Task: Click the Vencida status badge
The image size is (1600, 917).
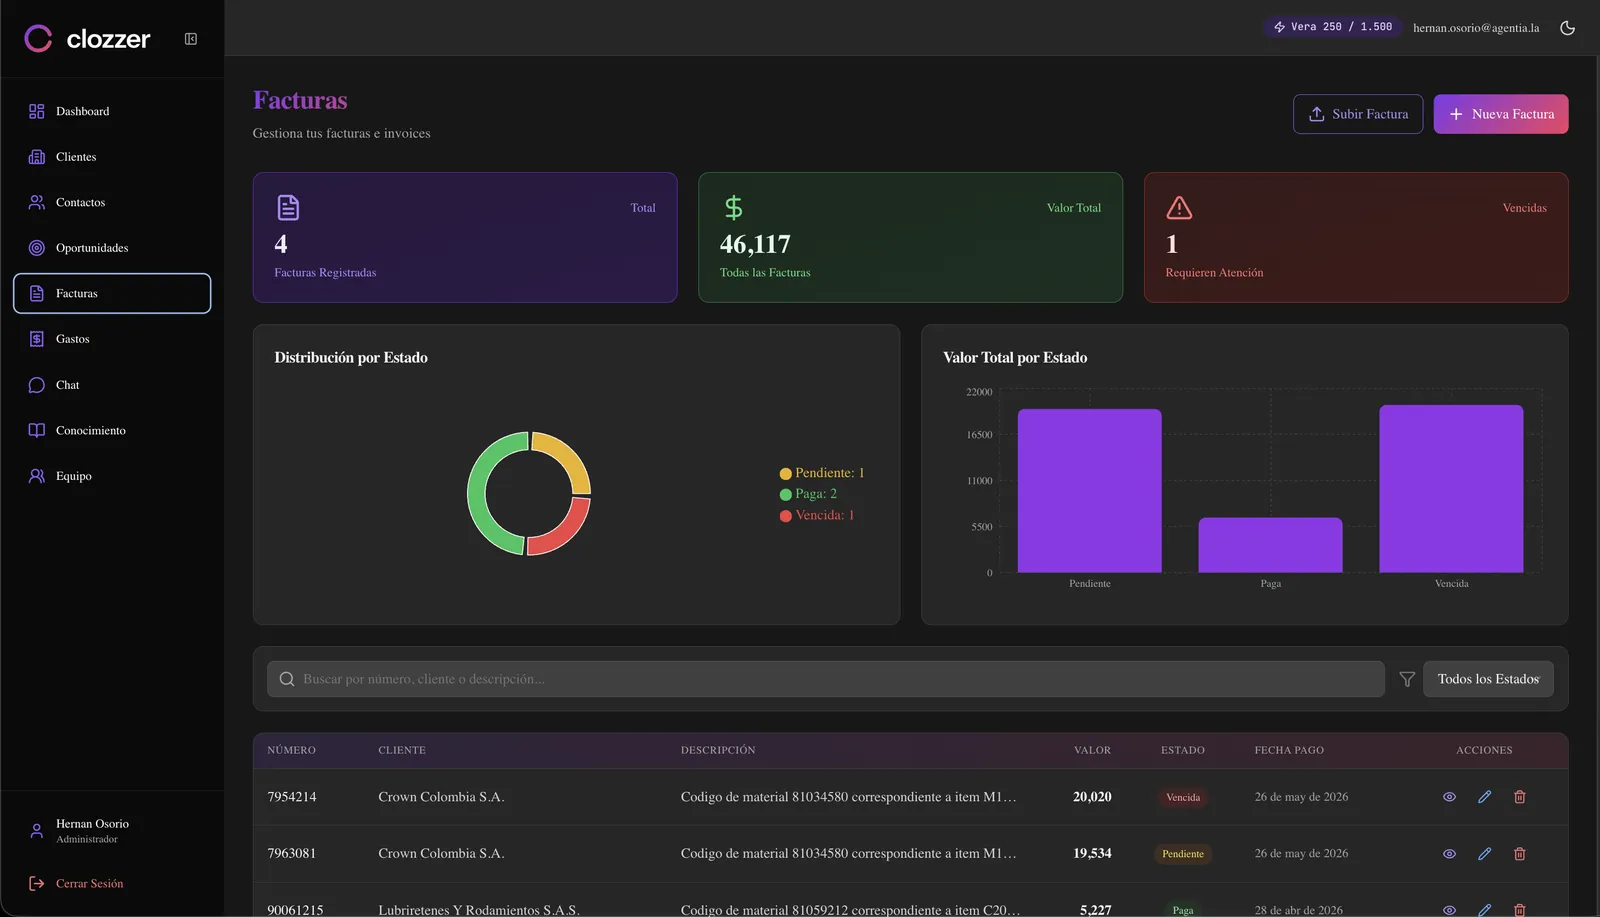Action: coord(1183,797)
